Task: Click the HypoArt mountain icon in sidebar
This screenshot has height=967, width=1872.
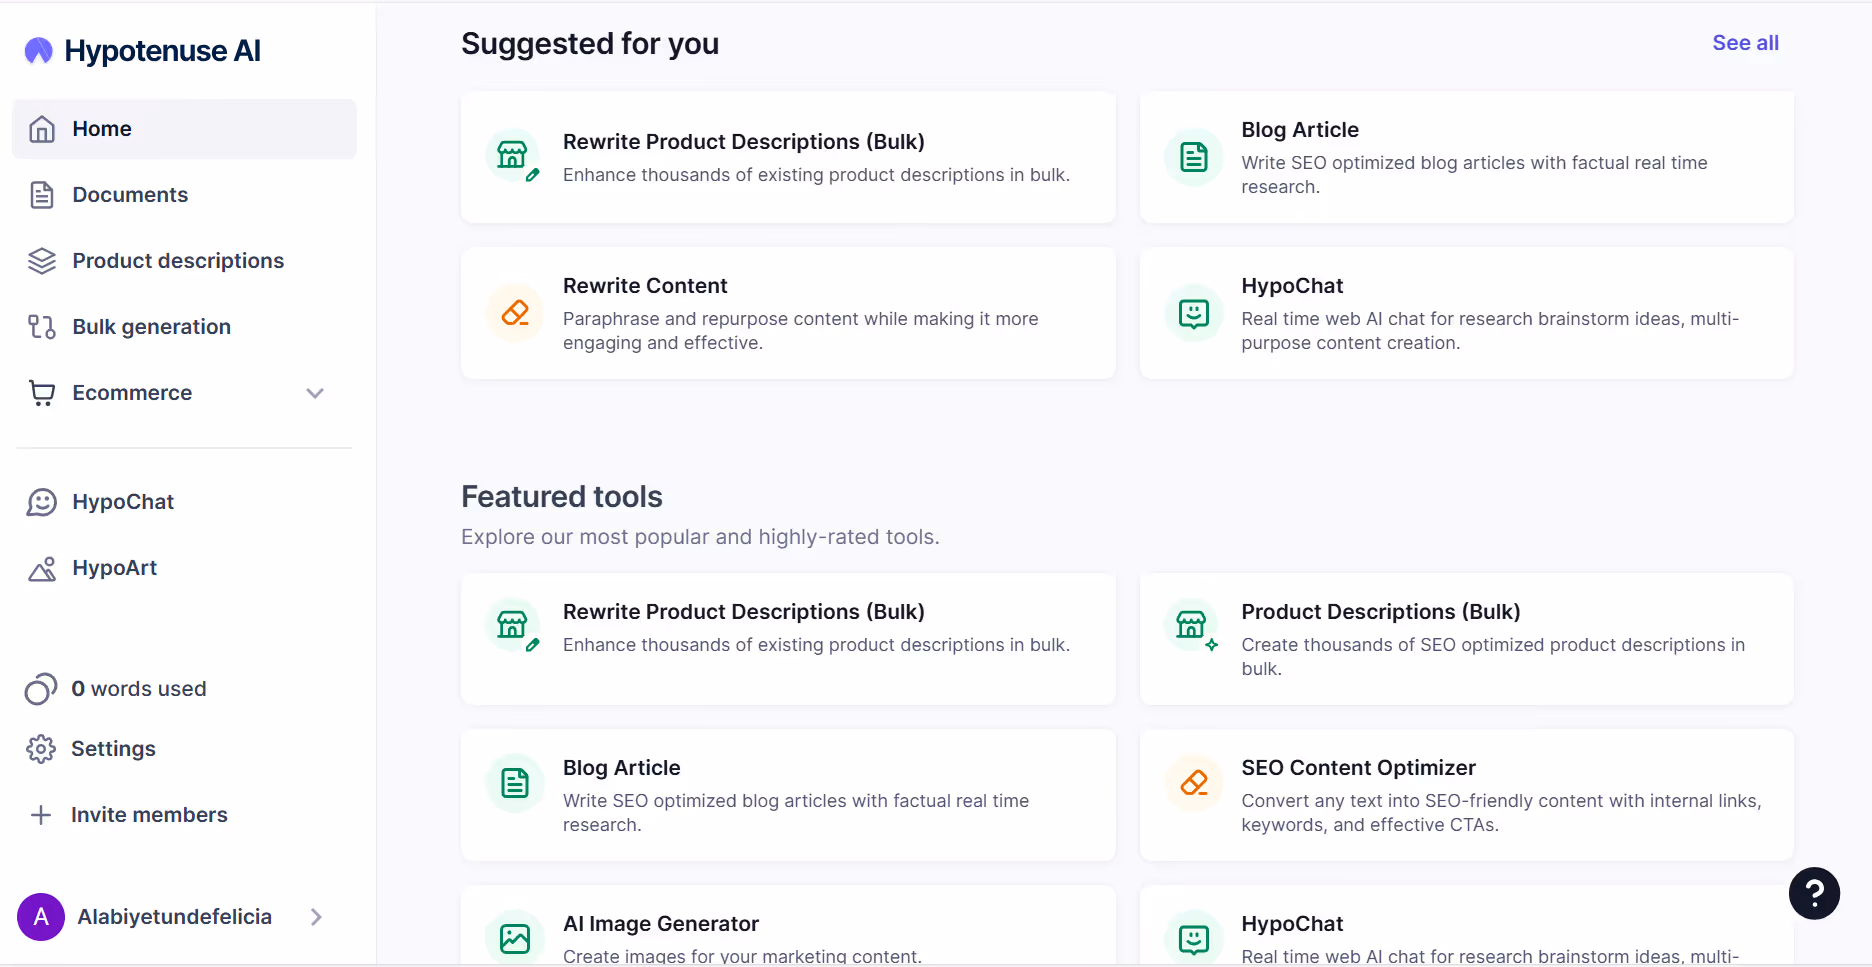Action: 42,568
